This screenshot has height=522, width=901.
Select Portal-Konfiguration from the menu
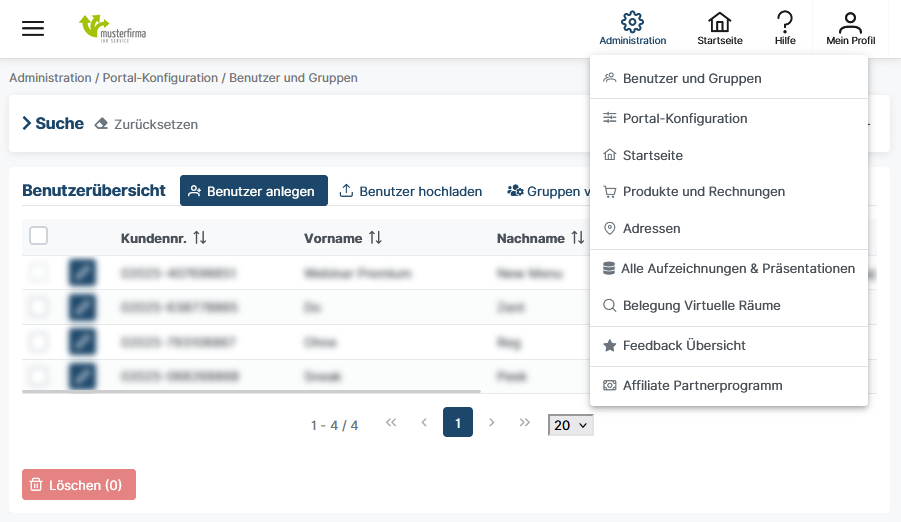point(684,118)
